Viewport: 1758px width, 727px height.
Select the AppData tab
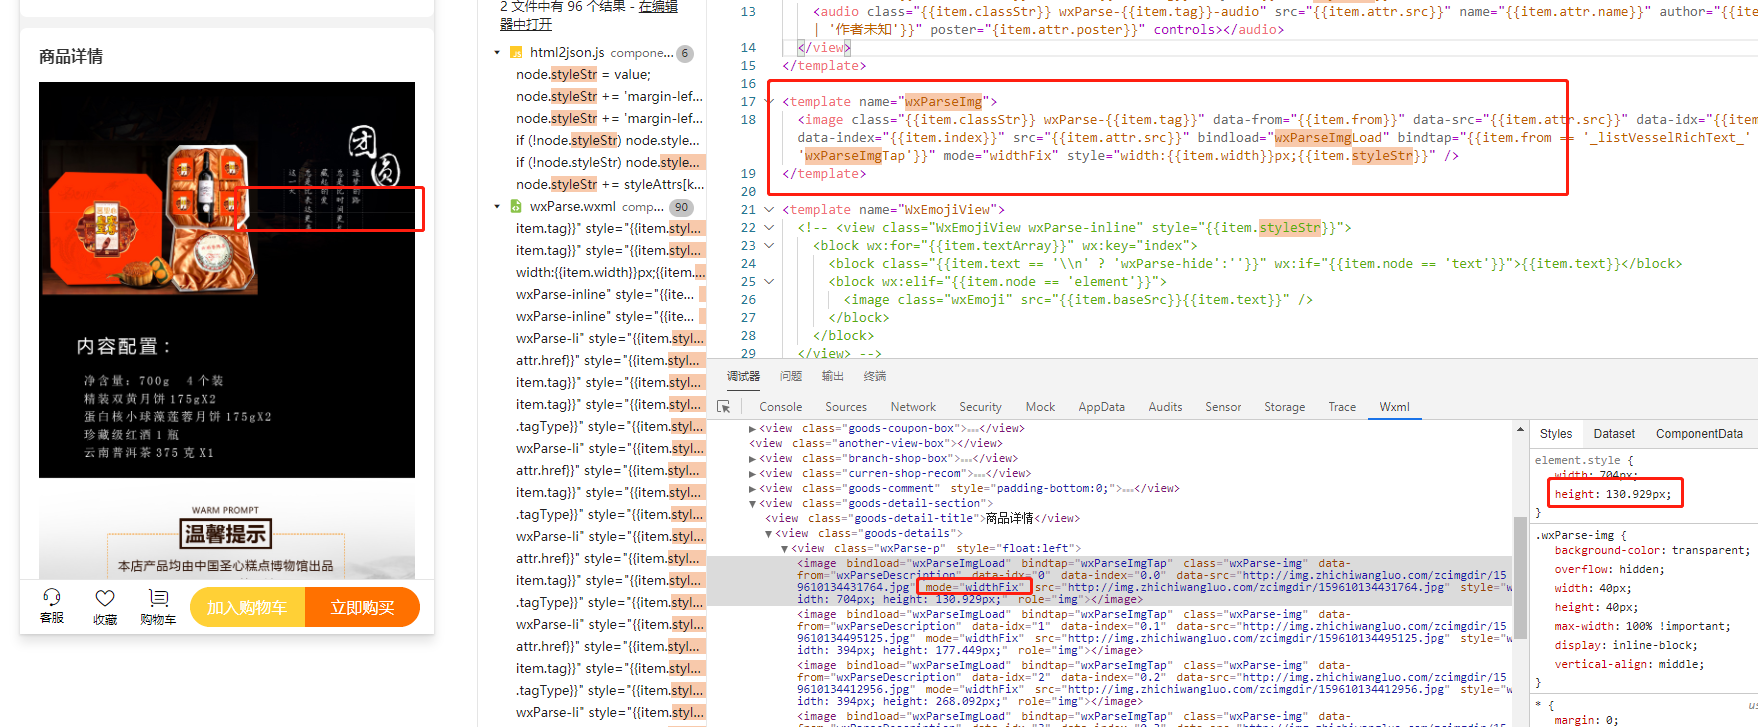[1101, 407]
